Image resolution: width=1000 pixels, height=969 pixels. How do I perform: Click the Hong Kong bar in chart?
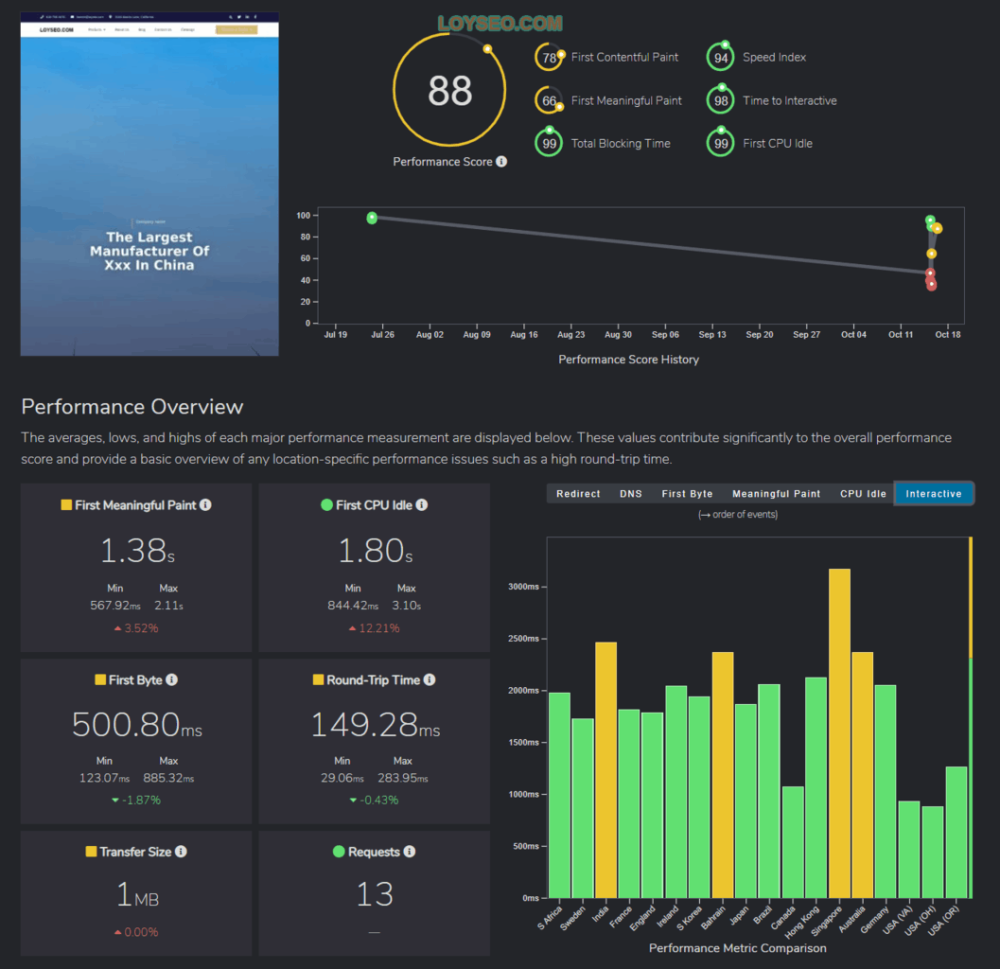click(x=816, y=788)
